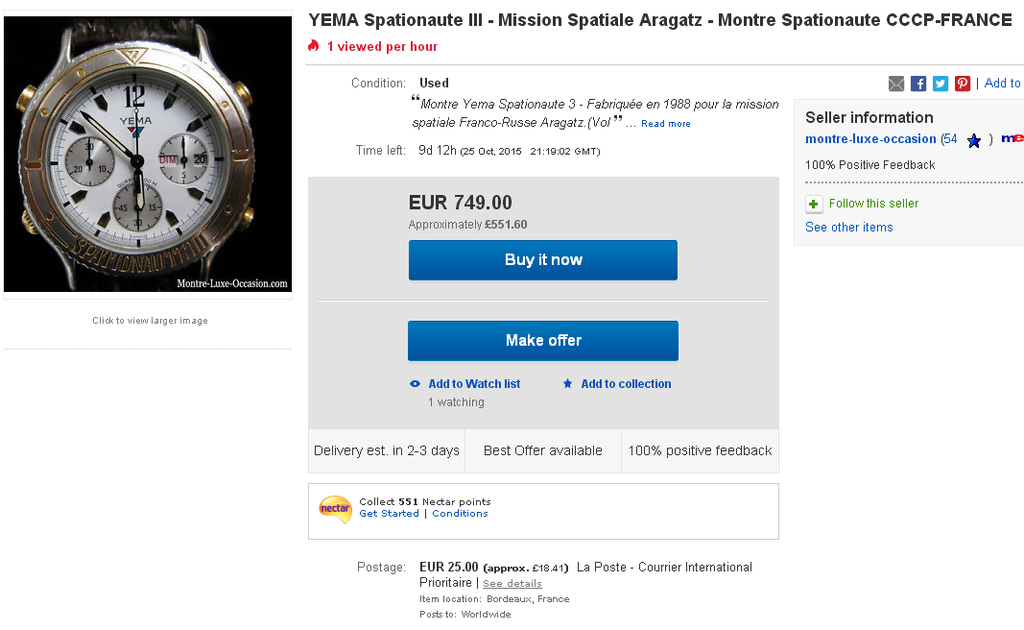Click the Follow this seller text link

pos(873,203)
